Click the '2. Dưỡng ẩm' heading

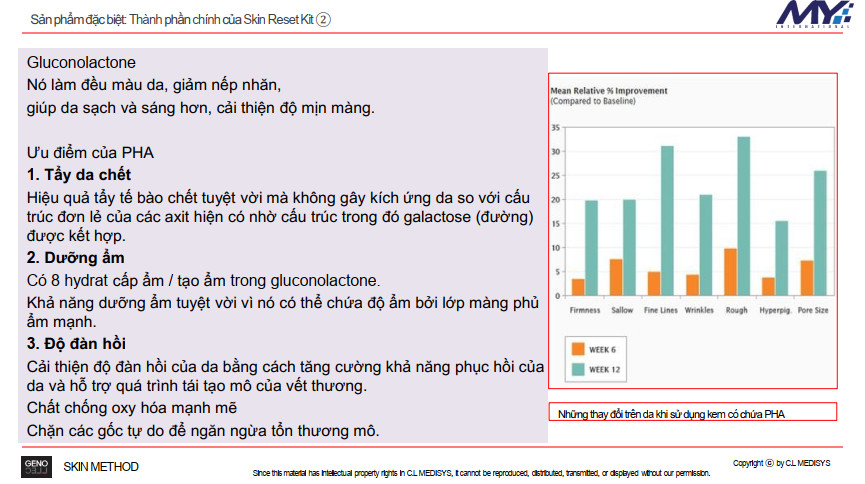[x=76, y=258]
